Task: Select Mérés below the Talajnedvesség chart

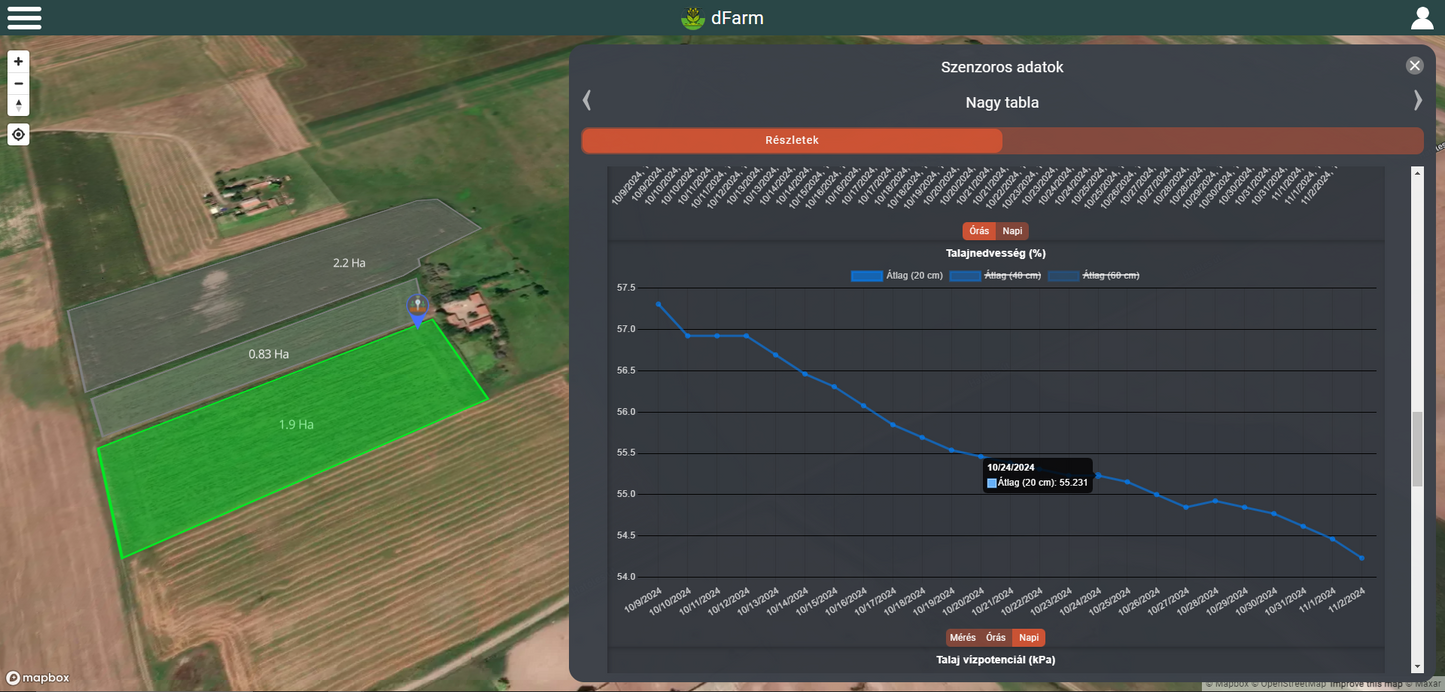Action: [x=962, y=638]
